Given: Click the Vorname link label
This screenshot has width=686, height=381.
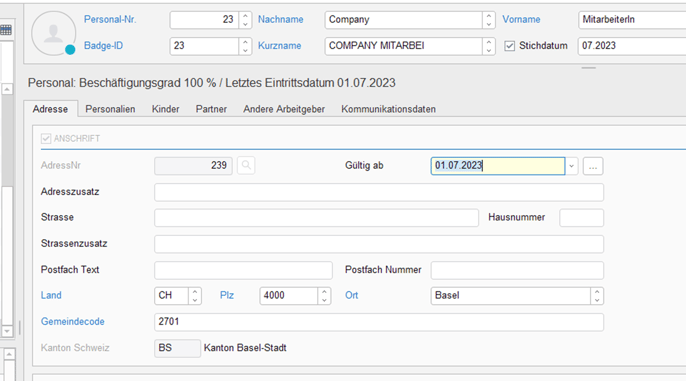Looking at the screenshot, I should coord(521,19).
